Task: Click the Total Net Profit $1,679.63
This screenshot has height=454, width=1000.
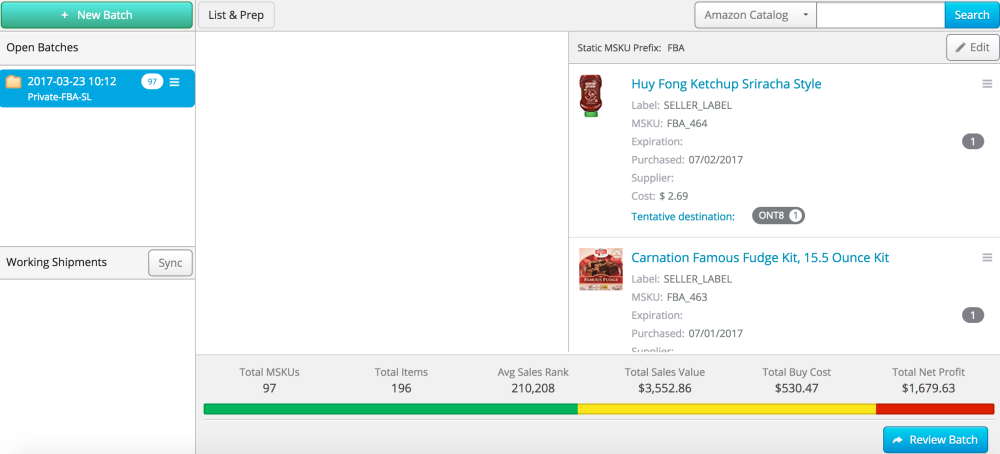Action: (x=928, y=388)
